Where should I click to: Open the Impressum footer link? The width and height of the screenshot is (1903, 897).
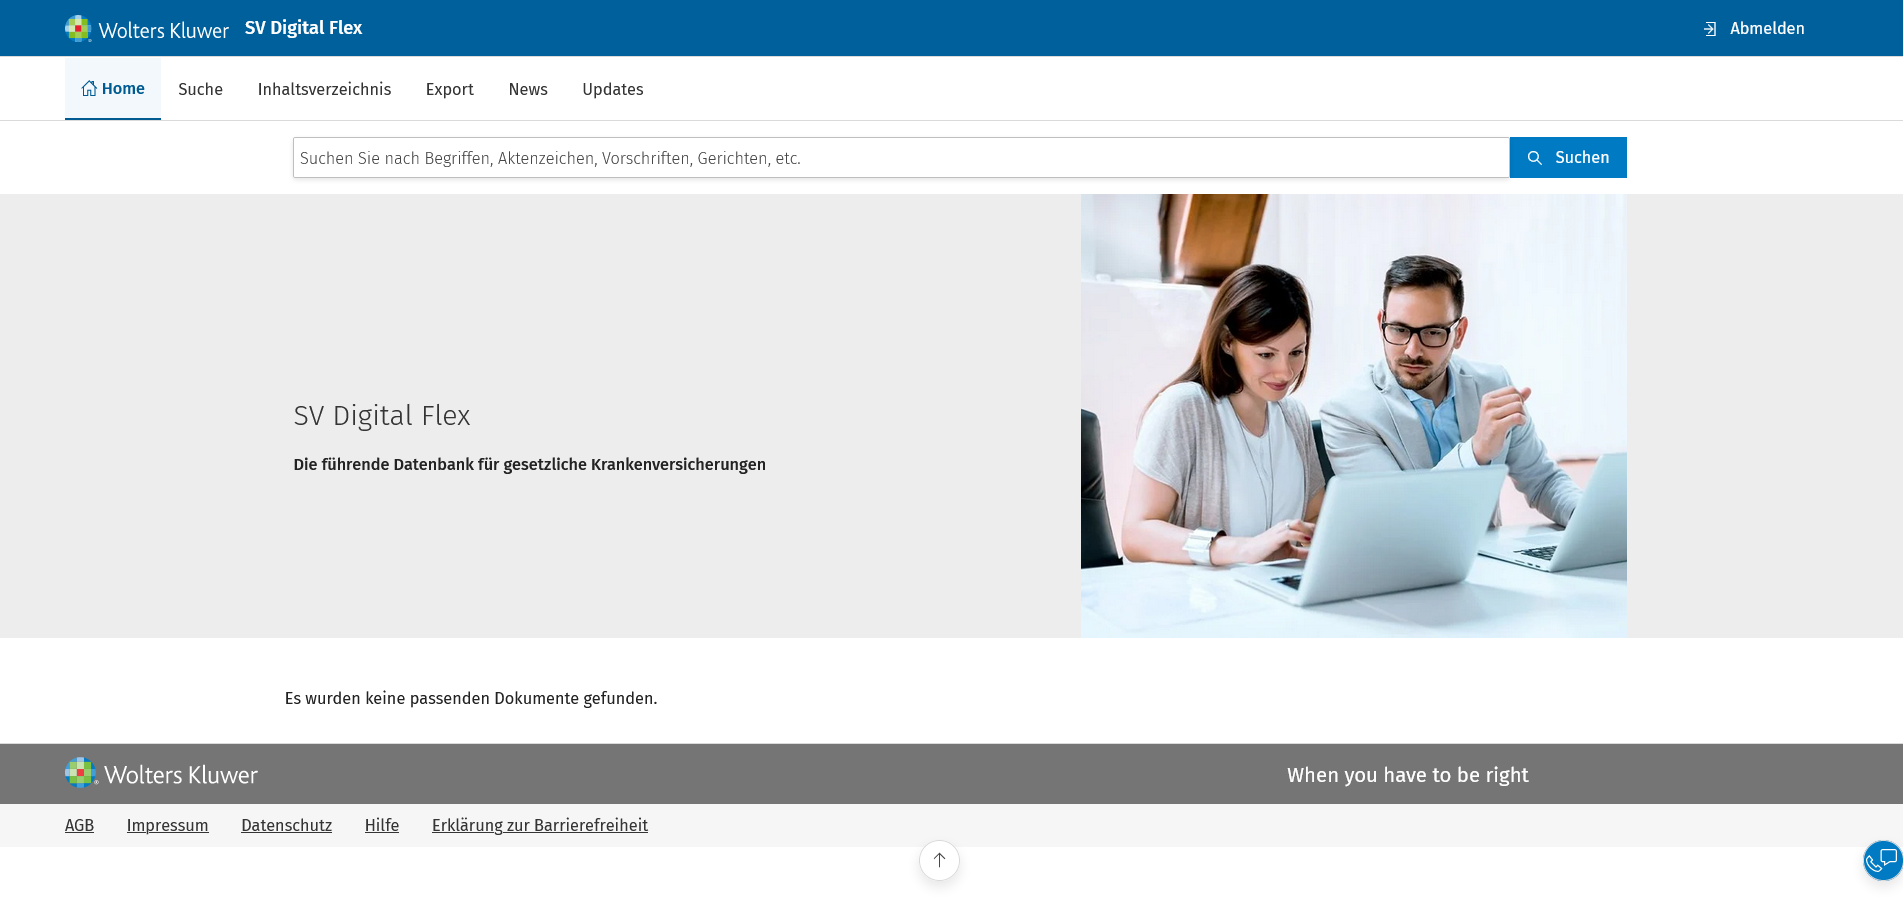(x=167, y=825)
